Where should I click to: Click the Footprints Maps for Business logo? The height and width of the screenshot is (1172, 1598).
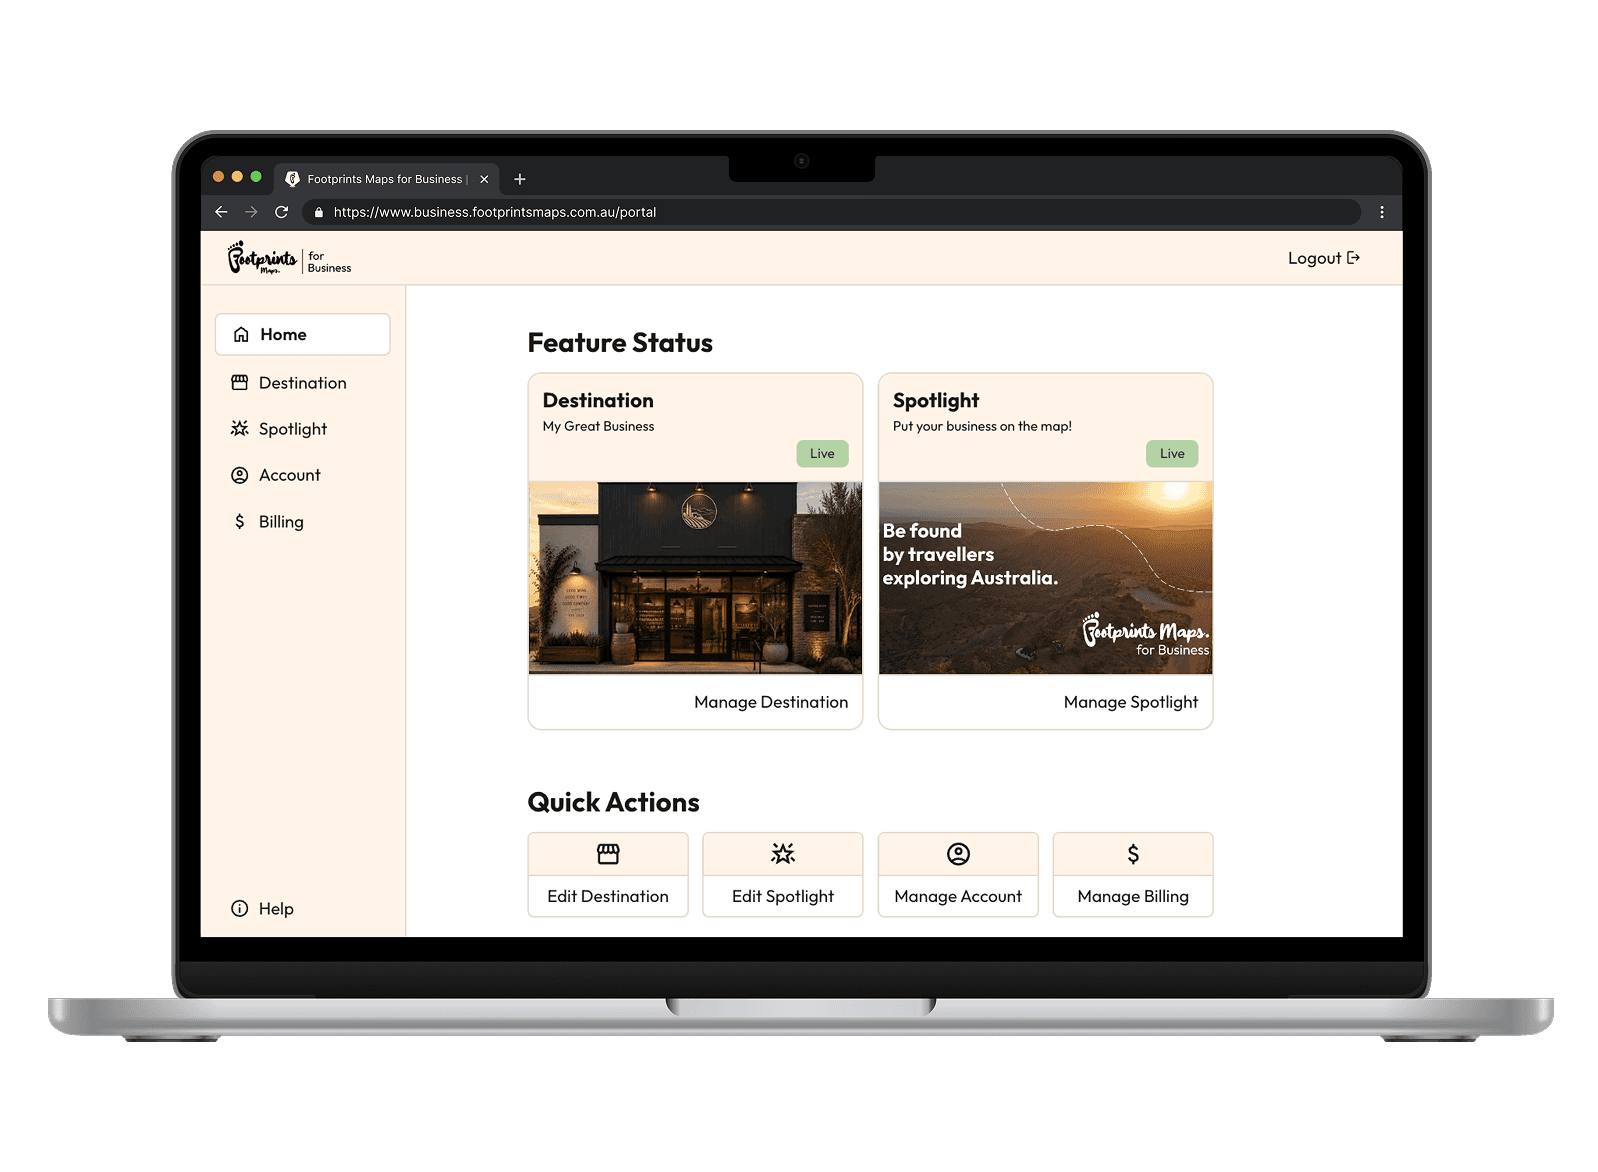coord(289,258)
